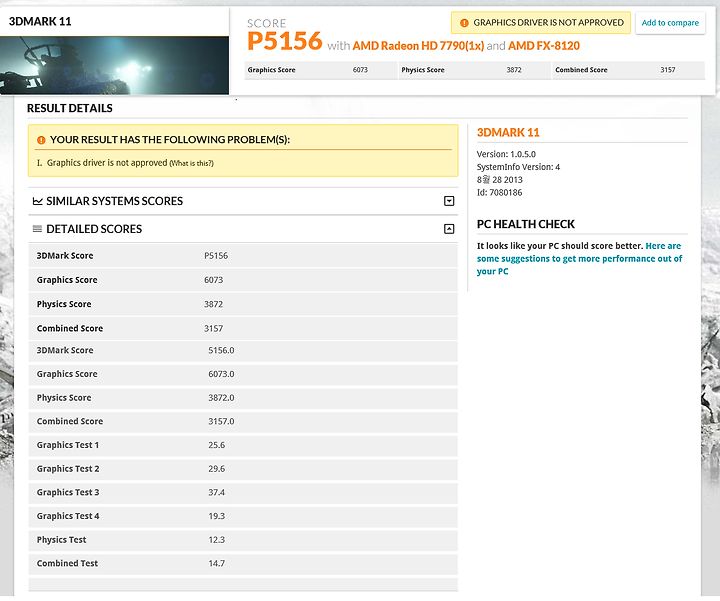The height and width of the screenshot is (601, 720).
Task: Click the warning icon beside YOUR RESULT HAS PROBLEMS
Action: [41, 140]
